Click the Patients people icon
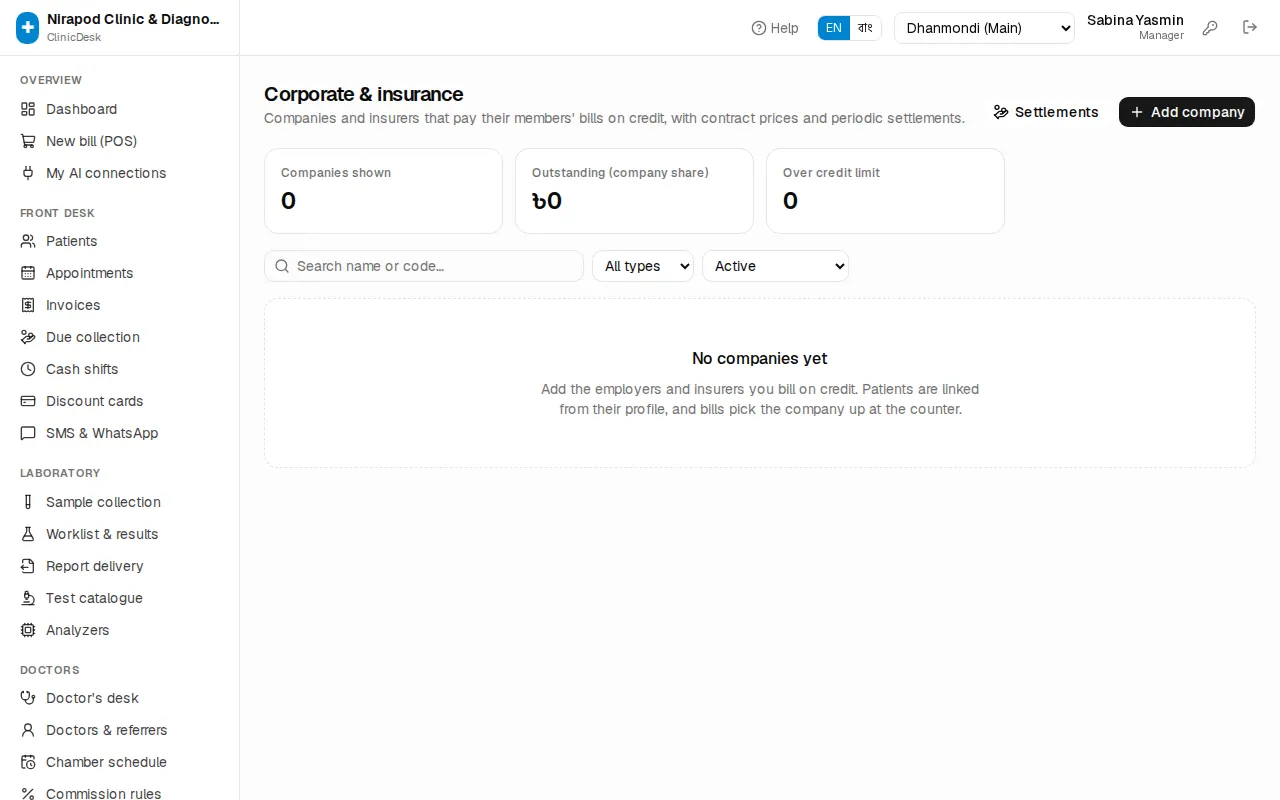Viewport: 1280px width, 800px height. (28, 241)
